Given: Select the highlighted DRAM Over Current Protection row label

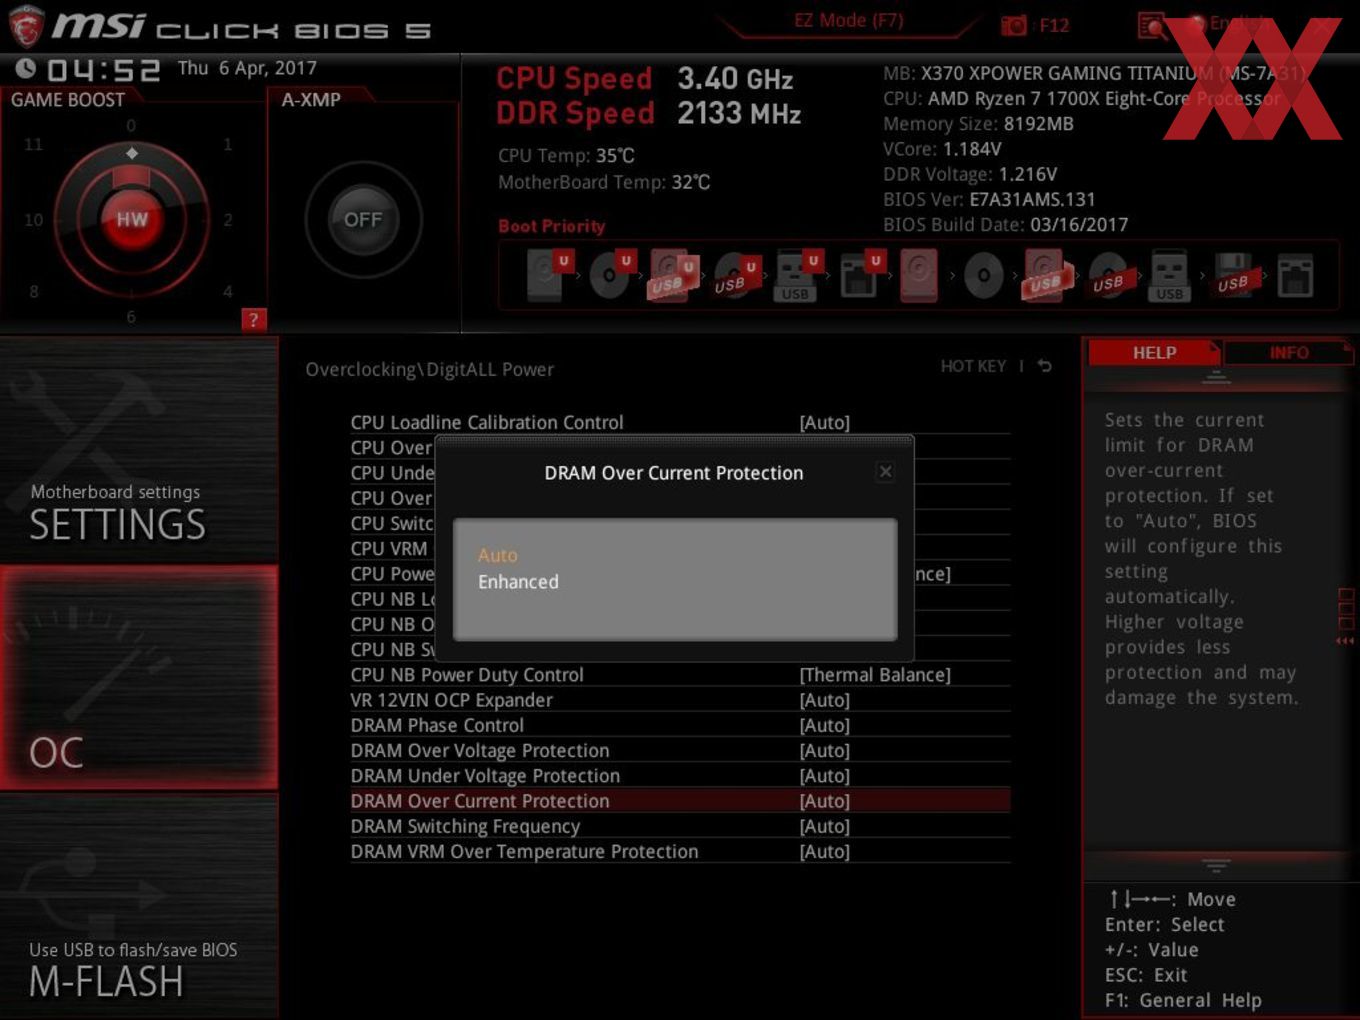Looking at the screenshot, I should [480, 801].
